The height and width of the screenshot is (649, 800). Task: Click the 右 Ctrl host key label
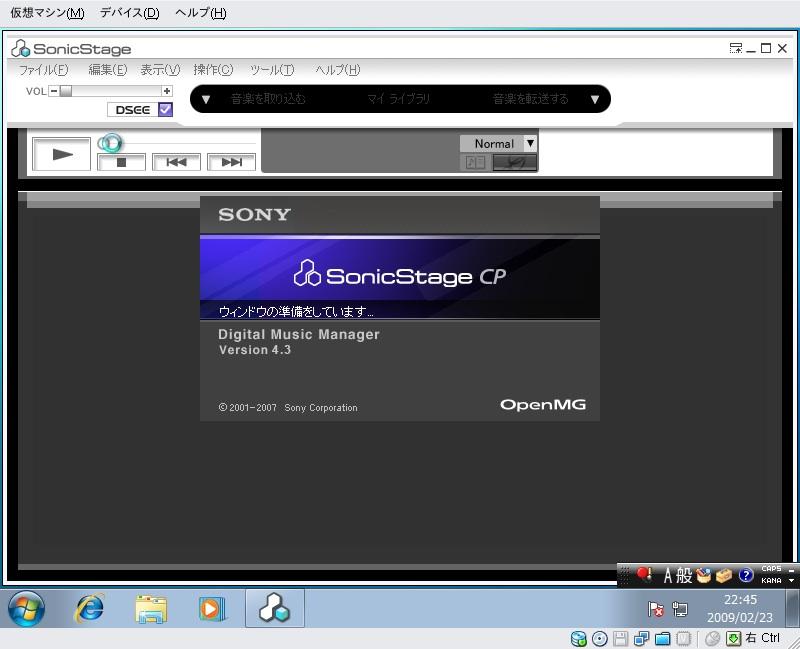[762, 638]
